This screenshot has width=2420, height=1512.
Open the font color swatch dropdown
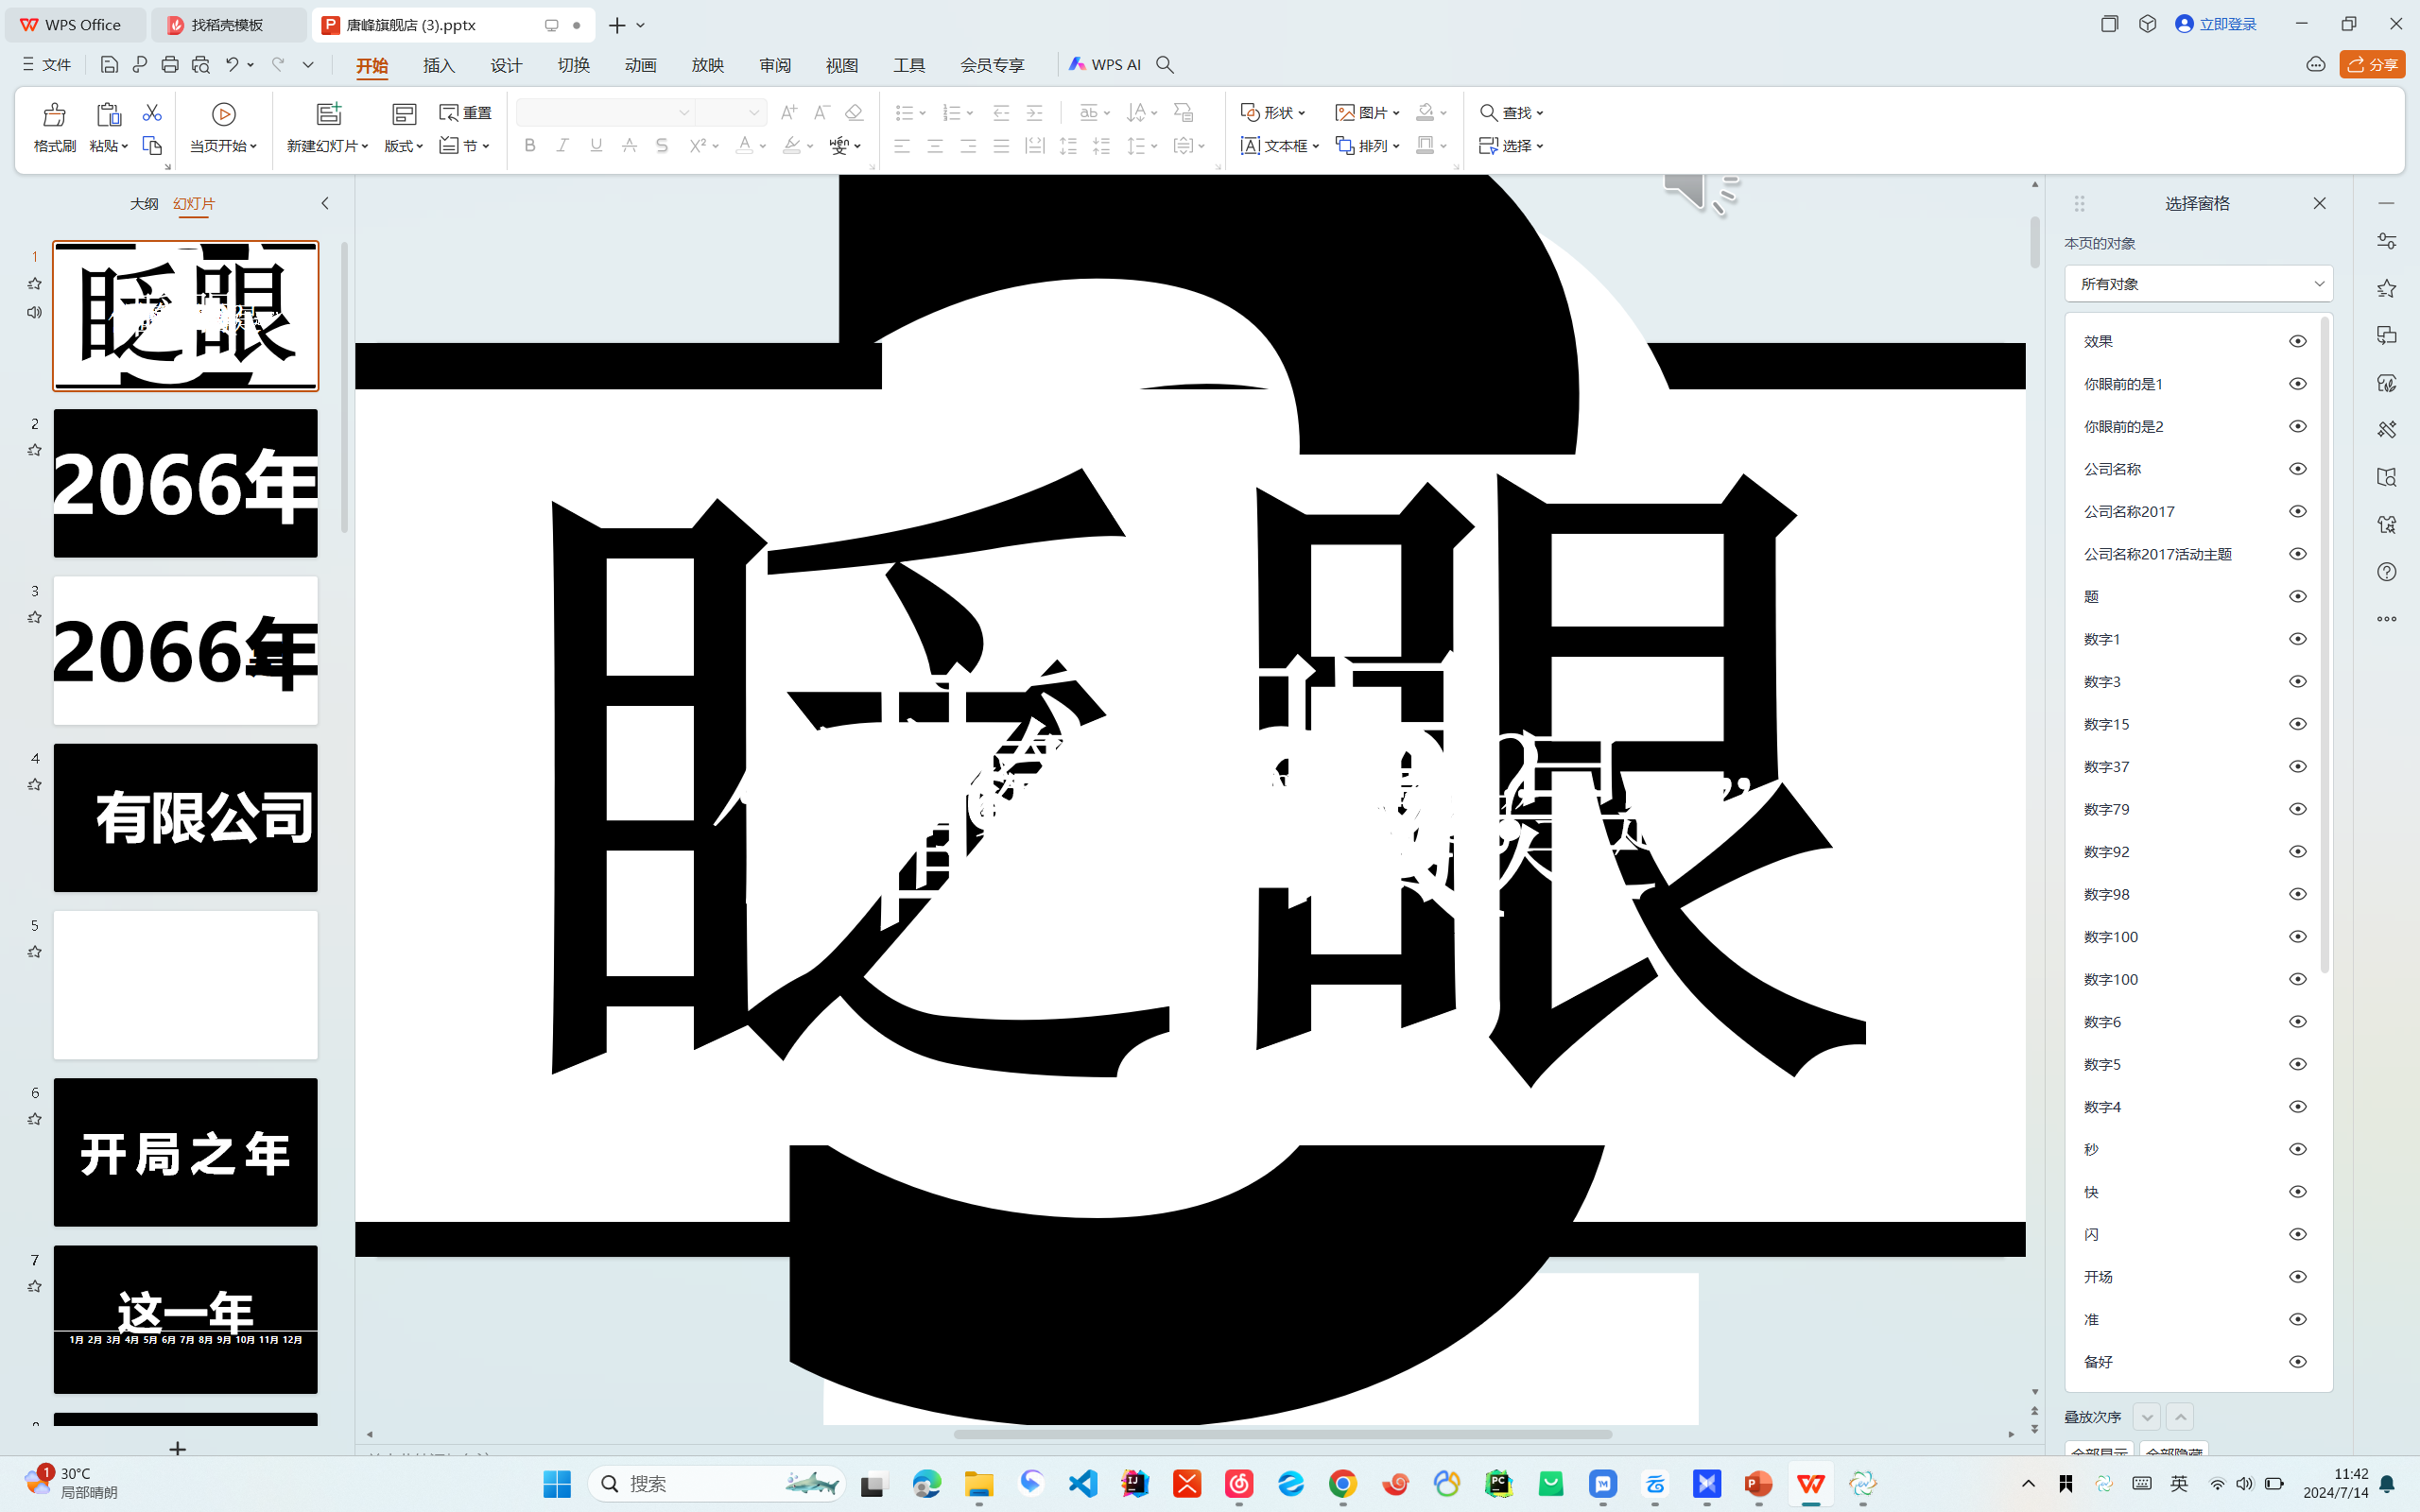(x=763, y=146)
